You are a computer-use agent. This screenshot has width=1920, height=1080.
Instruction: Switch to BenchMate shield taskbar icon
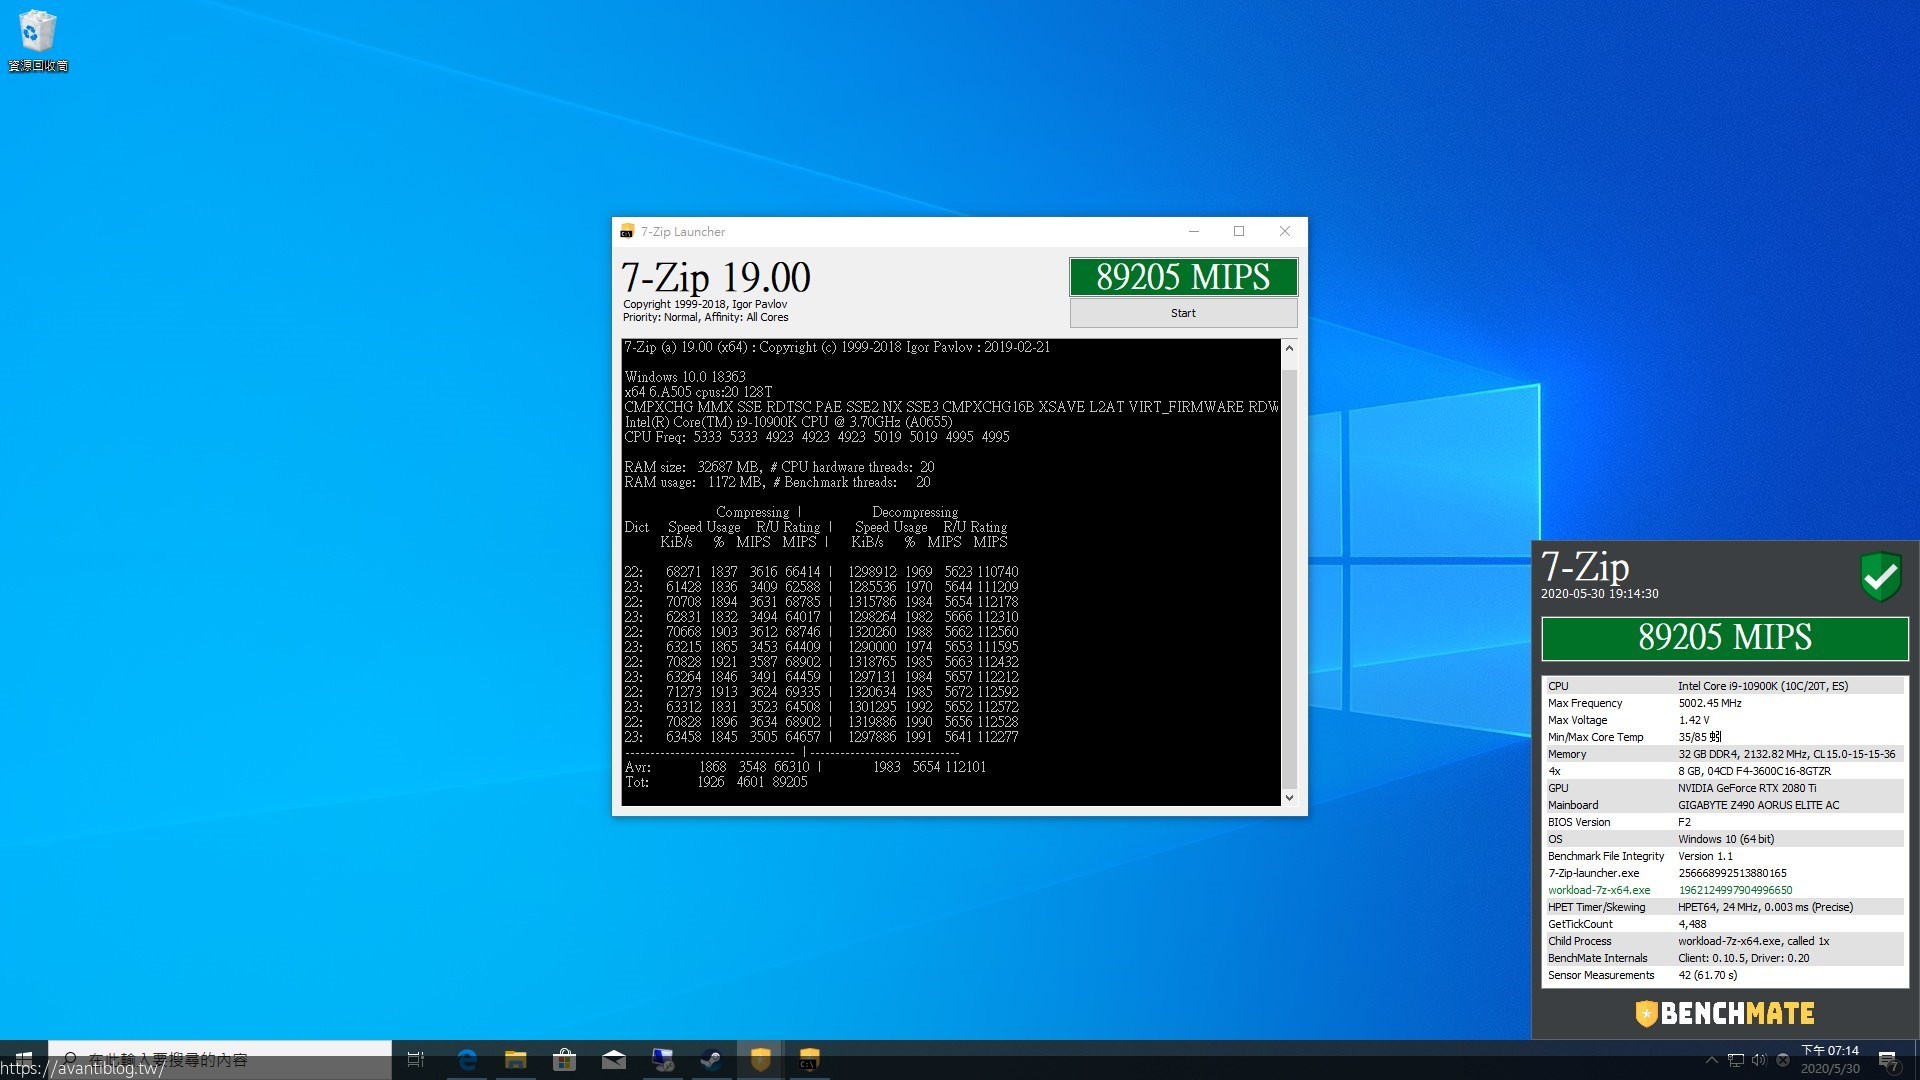(x=761, y=1060)
